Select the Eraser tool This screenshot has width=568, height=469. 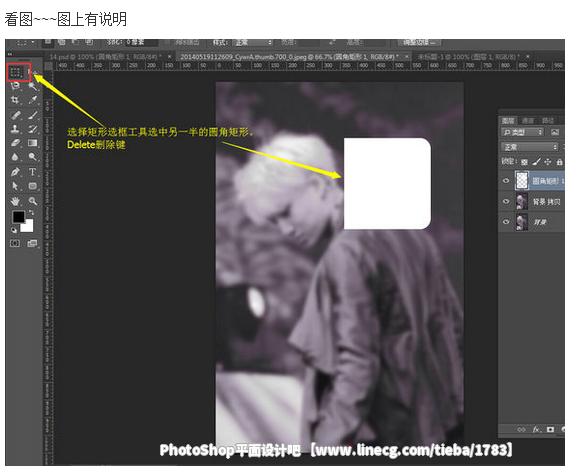coord(15,143)
